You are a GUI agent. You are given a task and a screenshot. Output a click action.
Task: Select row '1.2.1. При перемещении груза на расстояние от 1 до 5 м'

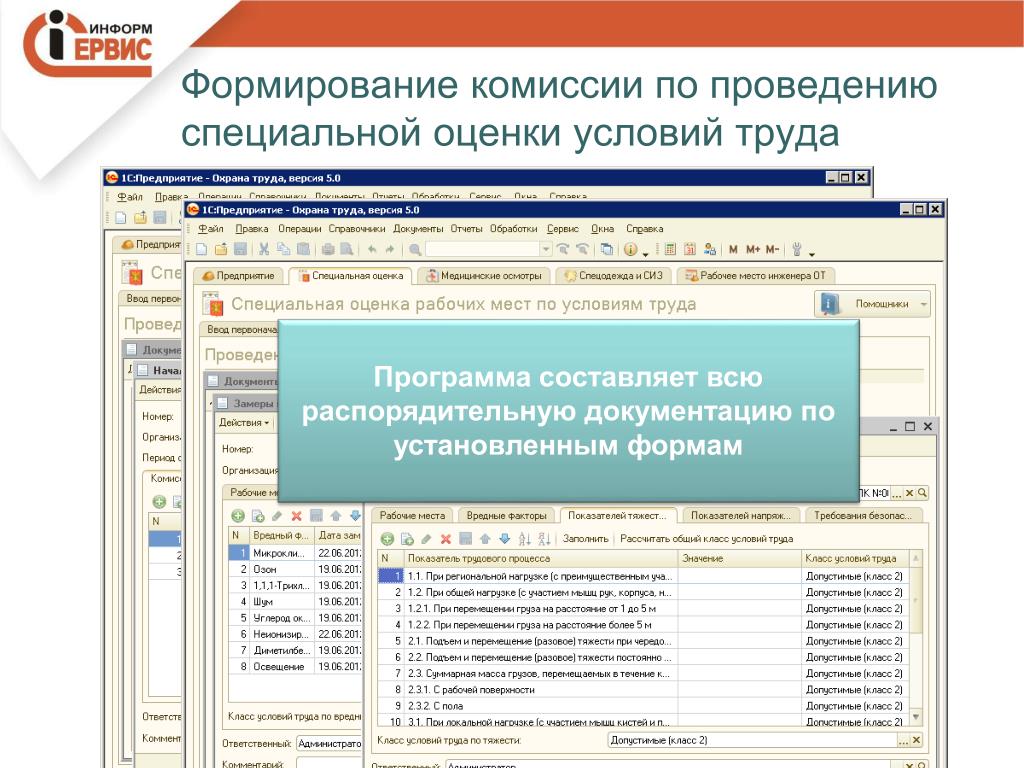pyautogui.click(x=643, y=609)
